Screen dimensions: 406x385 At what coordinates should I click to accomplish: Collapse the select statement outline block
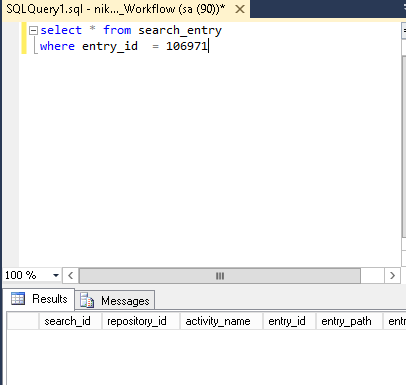pos(33,31)
